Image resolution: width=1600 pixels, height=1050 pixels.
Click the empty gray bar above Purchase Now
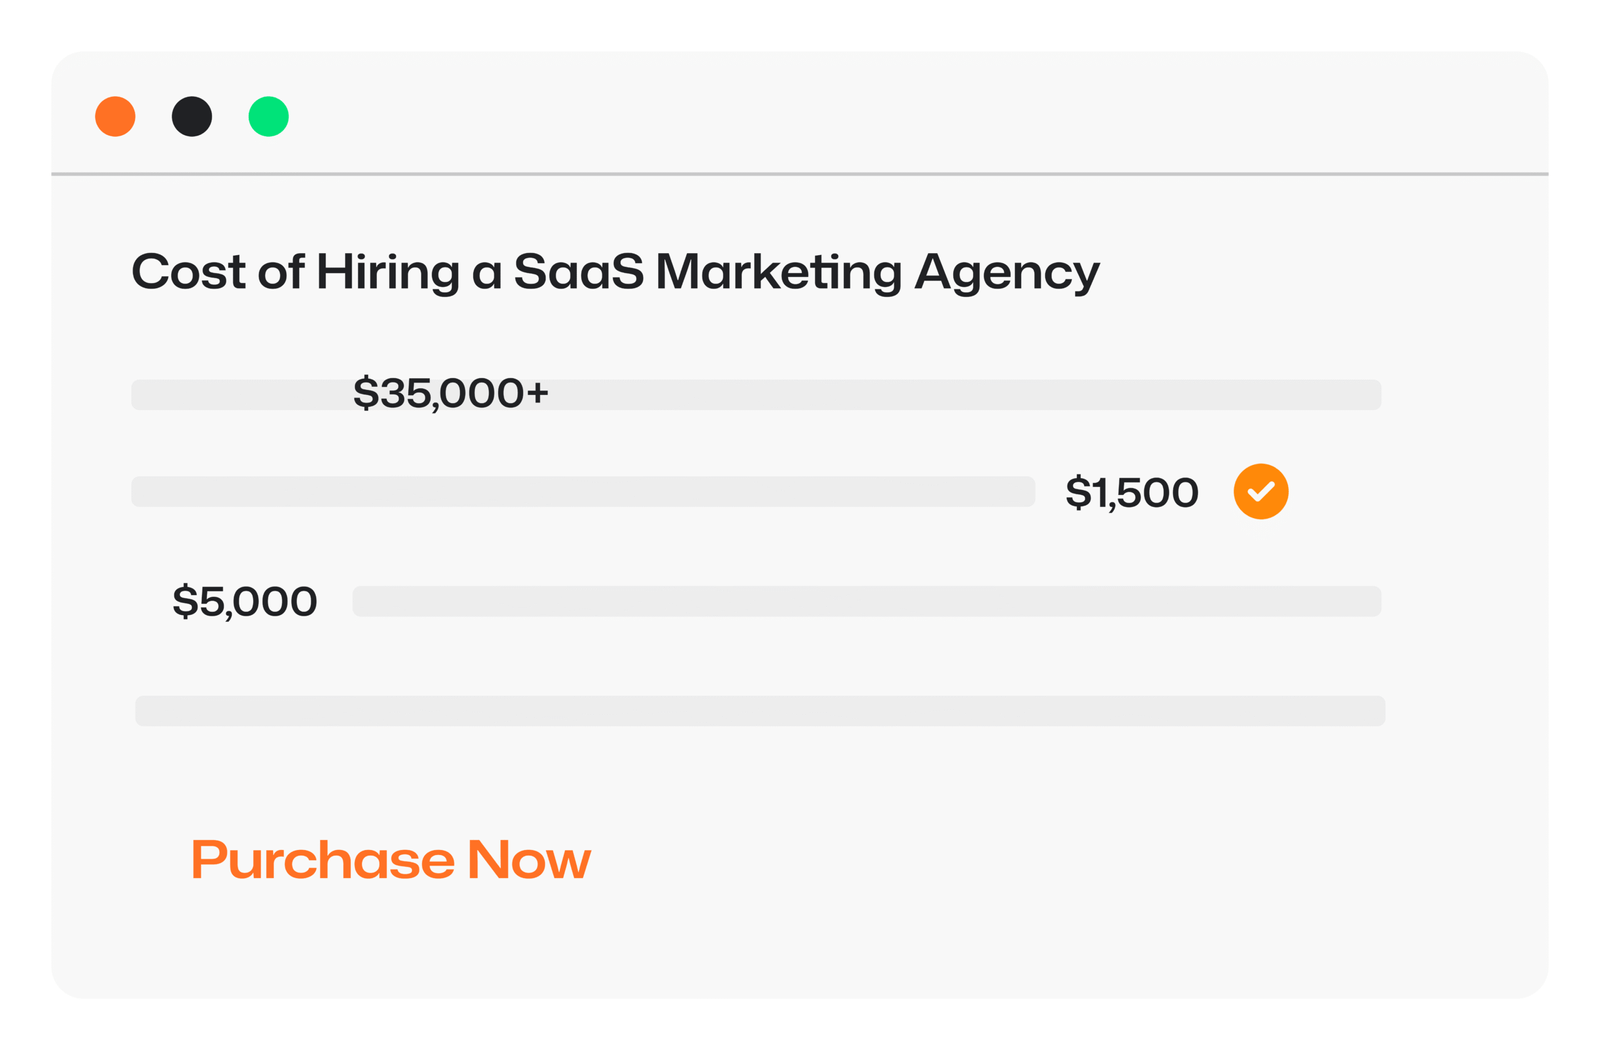click(x=760, y=711)
